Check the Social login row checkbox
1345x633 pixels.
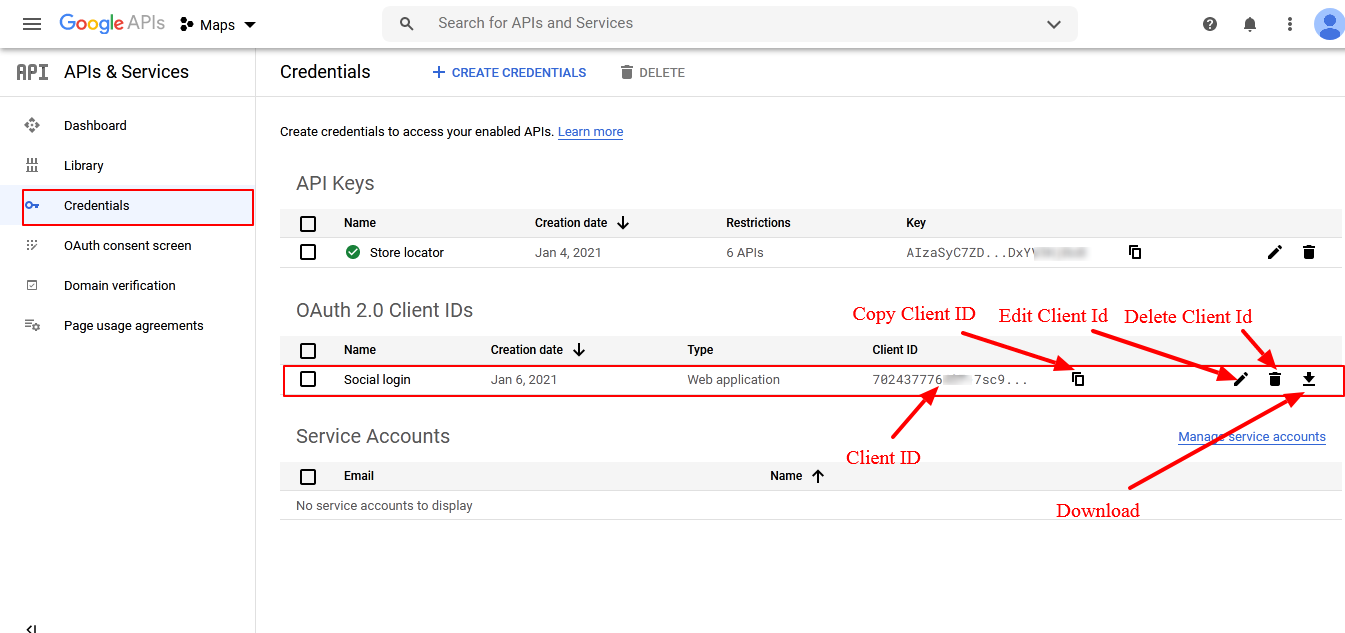point(308,379)
